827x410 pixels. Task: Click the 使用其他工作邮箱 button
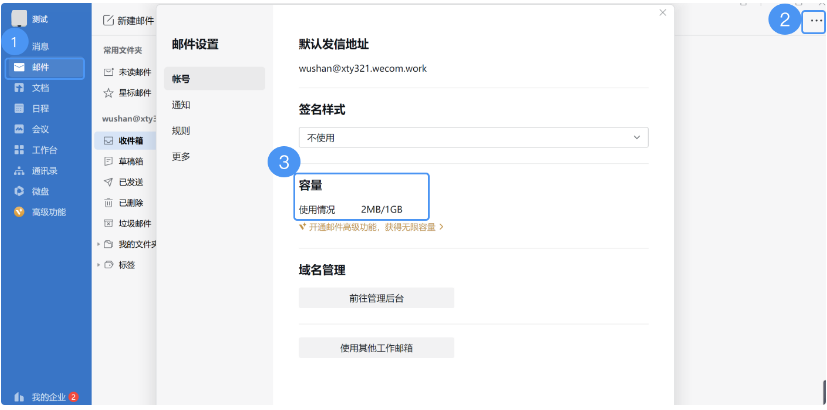376,348
